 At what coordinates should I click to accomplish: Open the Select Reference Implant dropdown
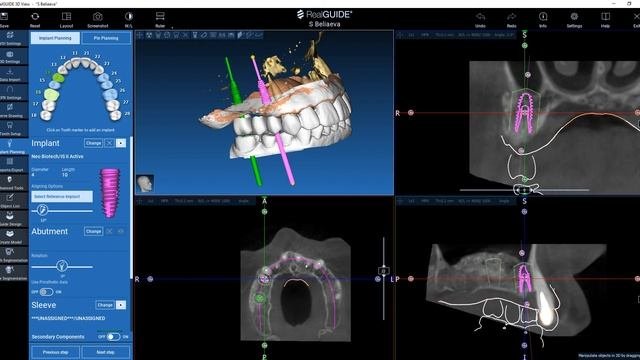[x=62, y=196]
